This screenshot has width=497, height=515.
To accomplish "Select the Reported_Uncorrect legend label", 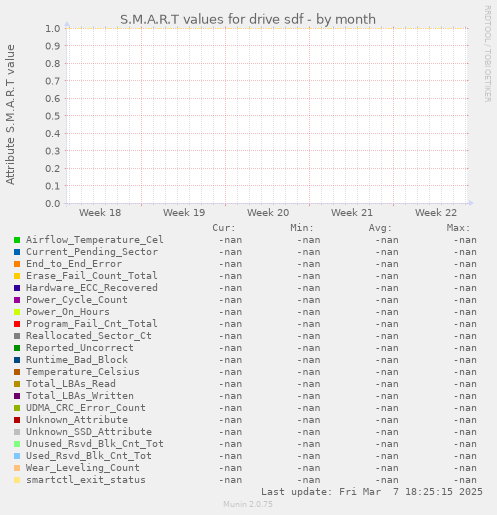I will coord(80,348).
